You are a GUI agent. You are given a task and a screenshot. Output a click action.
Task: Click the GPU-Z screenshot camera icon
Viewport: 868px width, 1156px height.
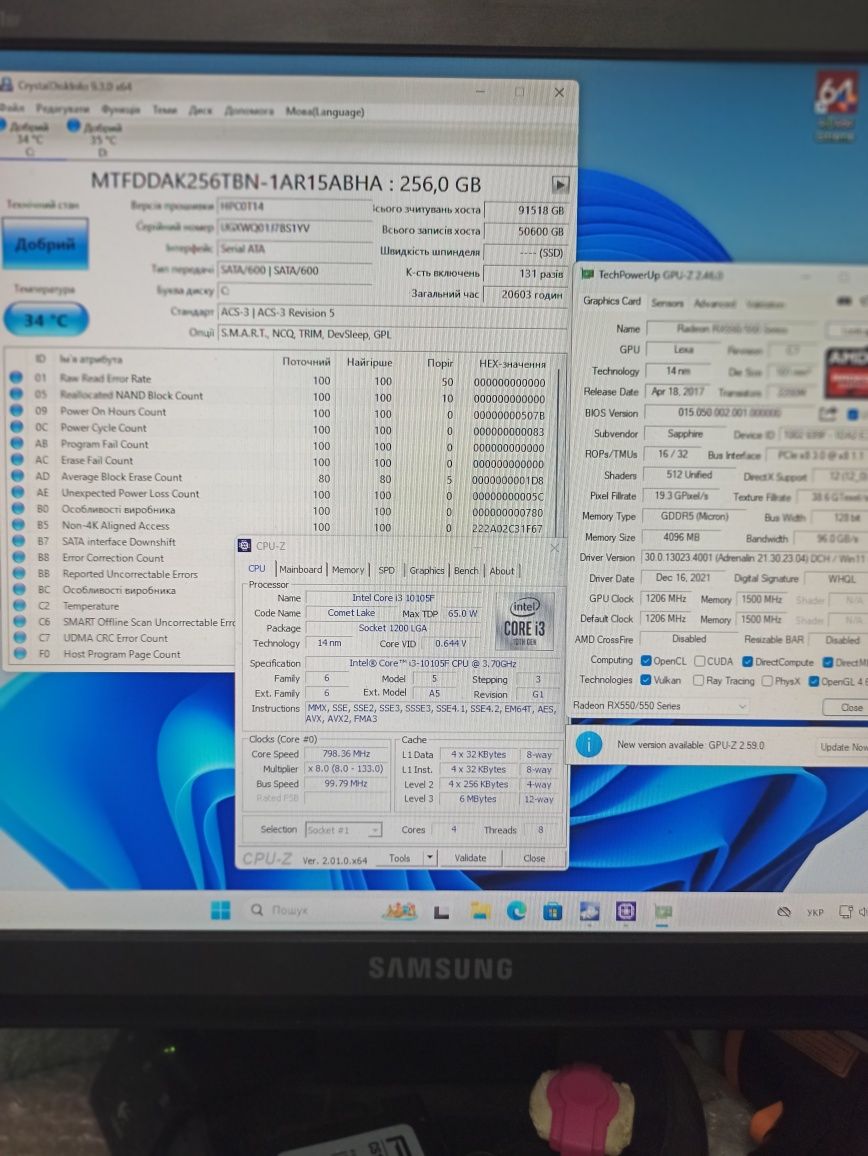point(844,301)
